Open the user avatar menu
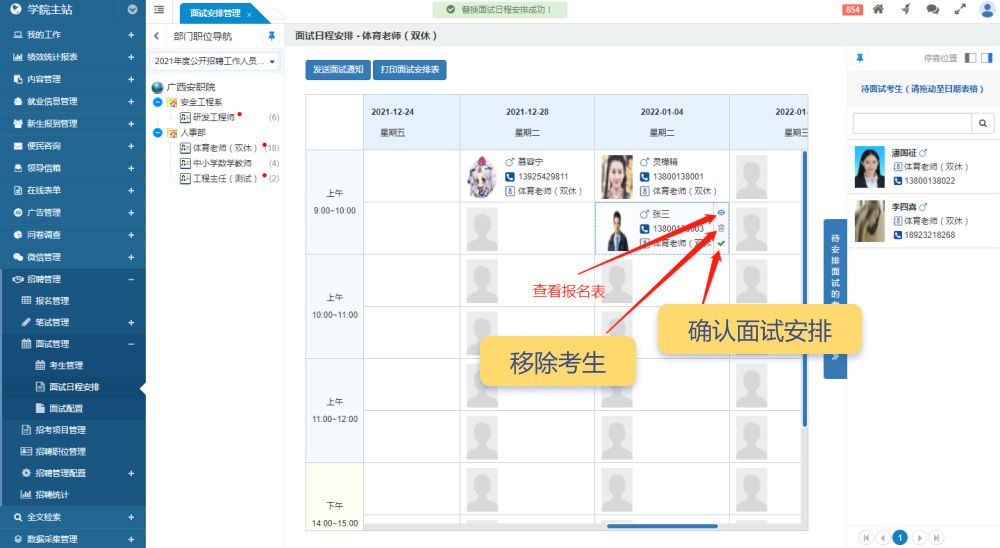1000x548 pixels. [x=986, y=10]
